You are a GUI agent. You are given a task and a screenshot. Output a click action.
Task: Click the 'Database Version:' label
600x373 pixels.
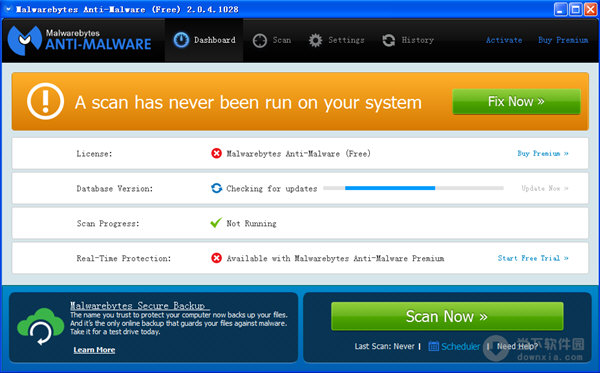114,189
